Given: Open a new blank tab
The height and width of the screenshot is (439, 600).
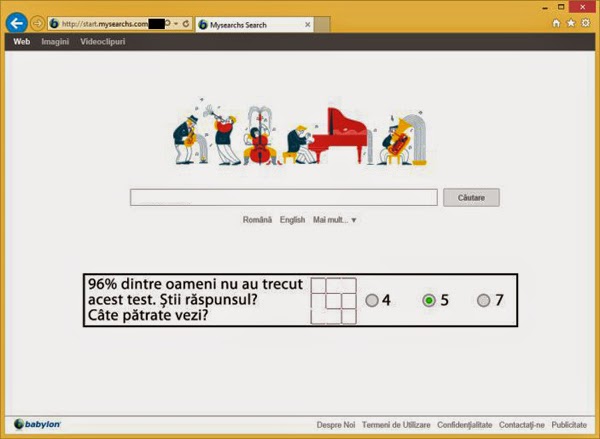Looking at the screenshot, I should (322, 25).
